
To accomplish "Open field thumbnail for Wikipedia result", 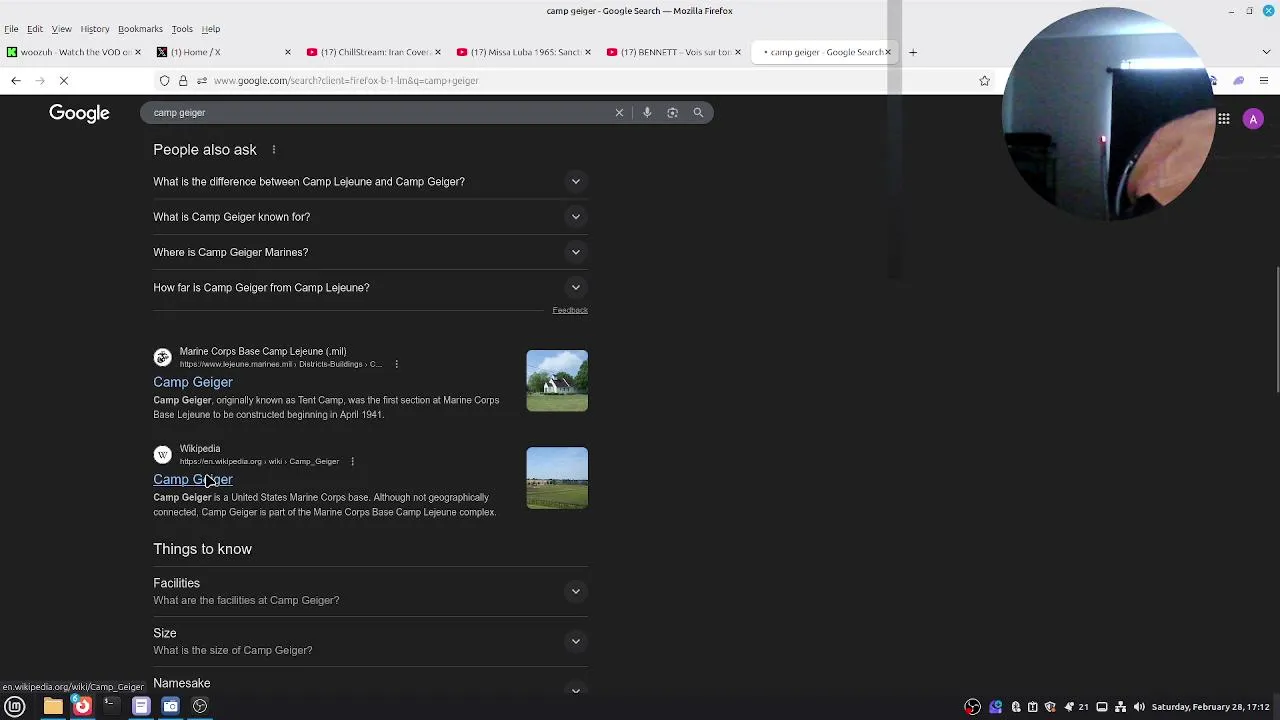I will point(557,478).
